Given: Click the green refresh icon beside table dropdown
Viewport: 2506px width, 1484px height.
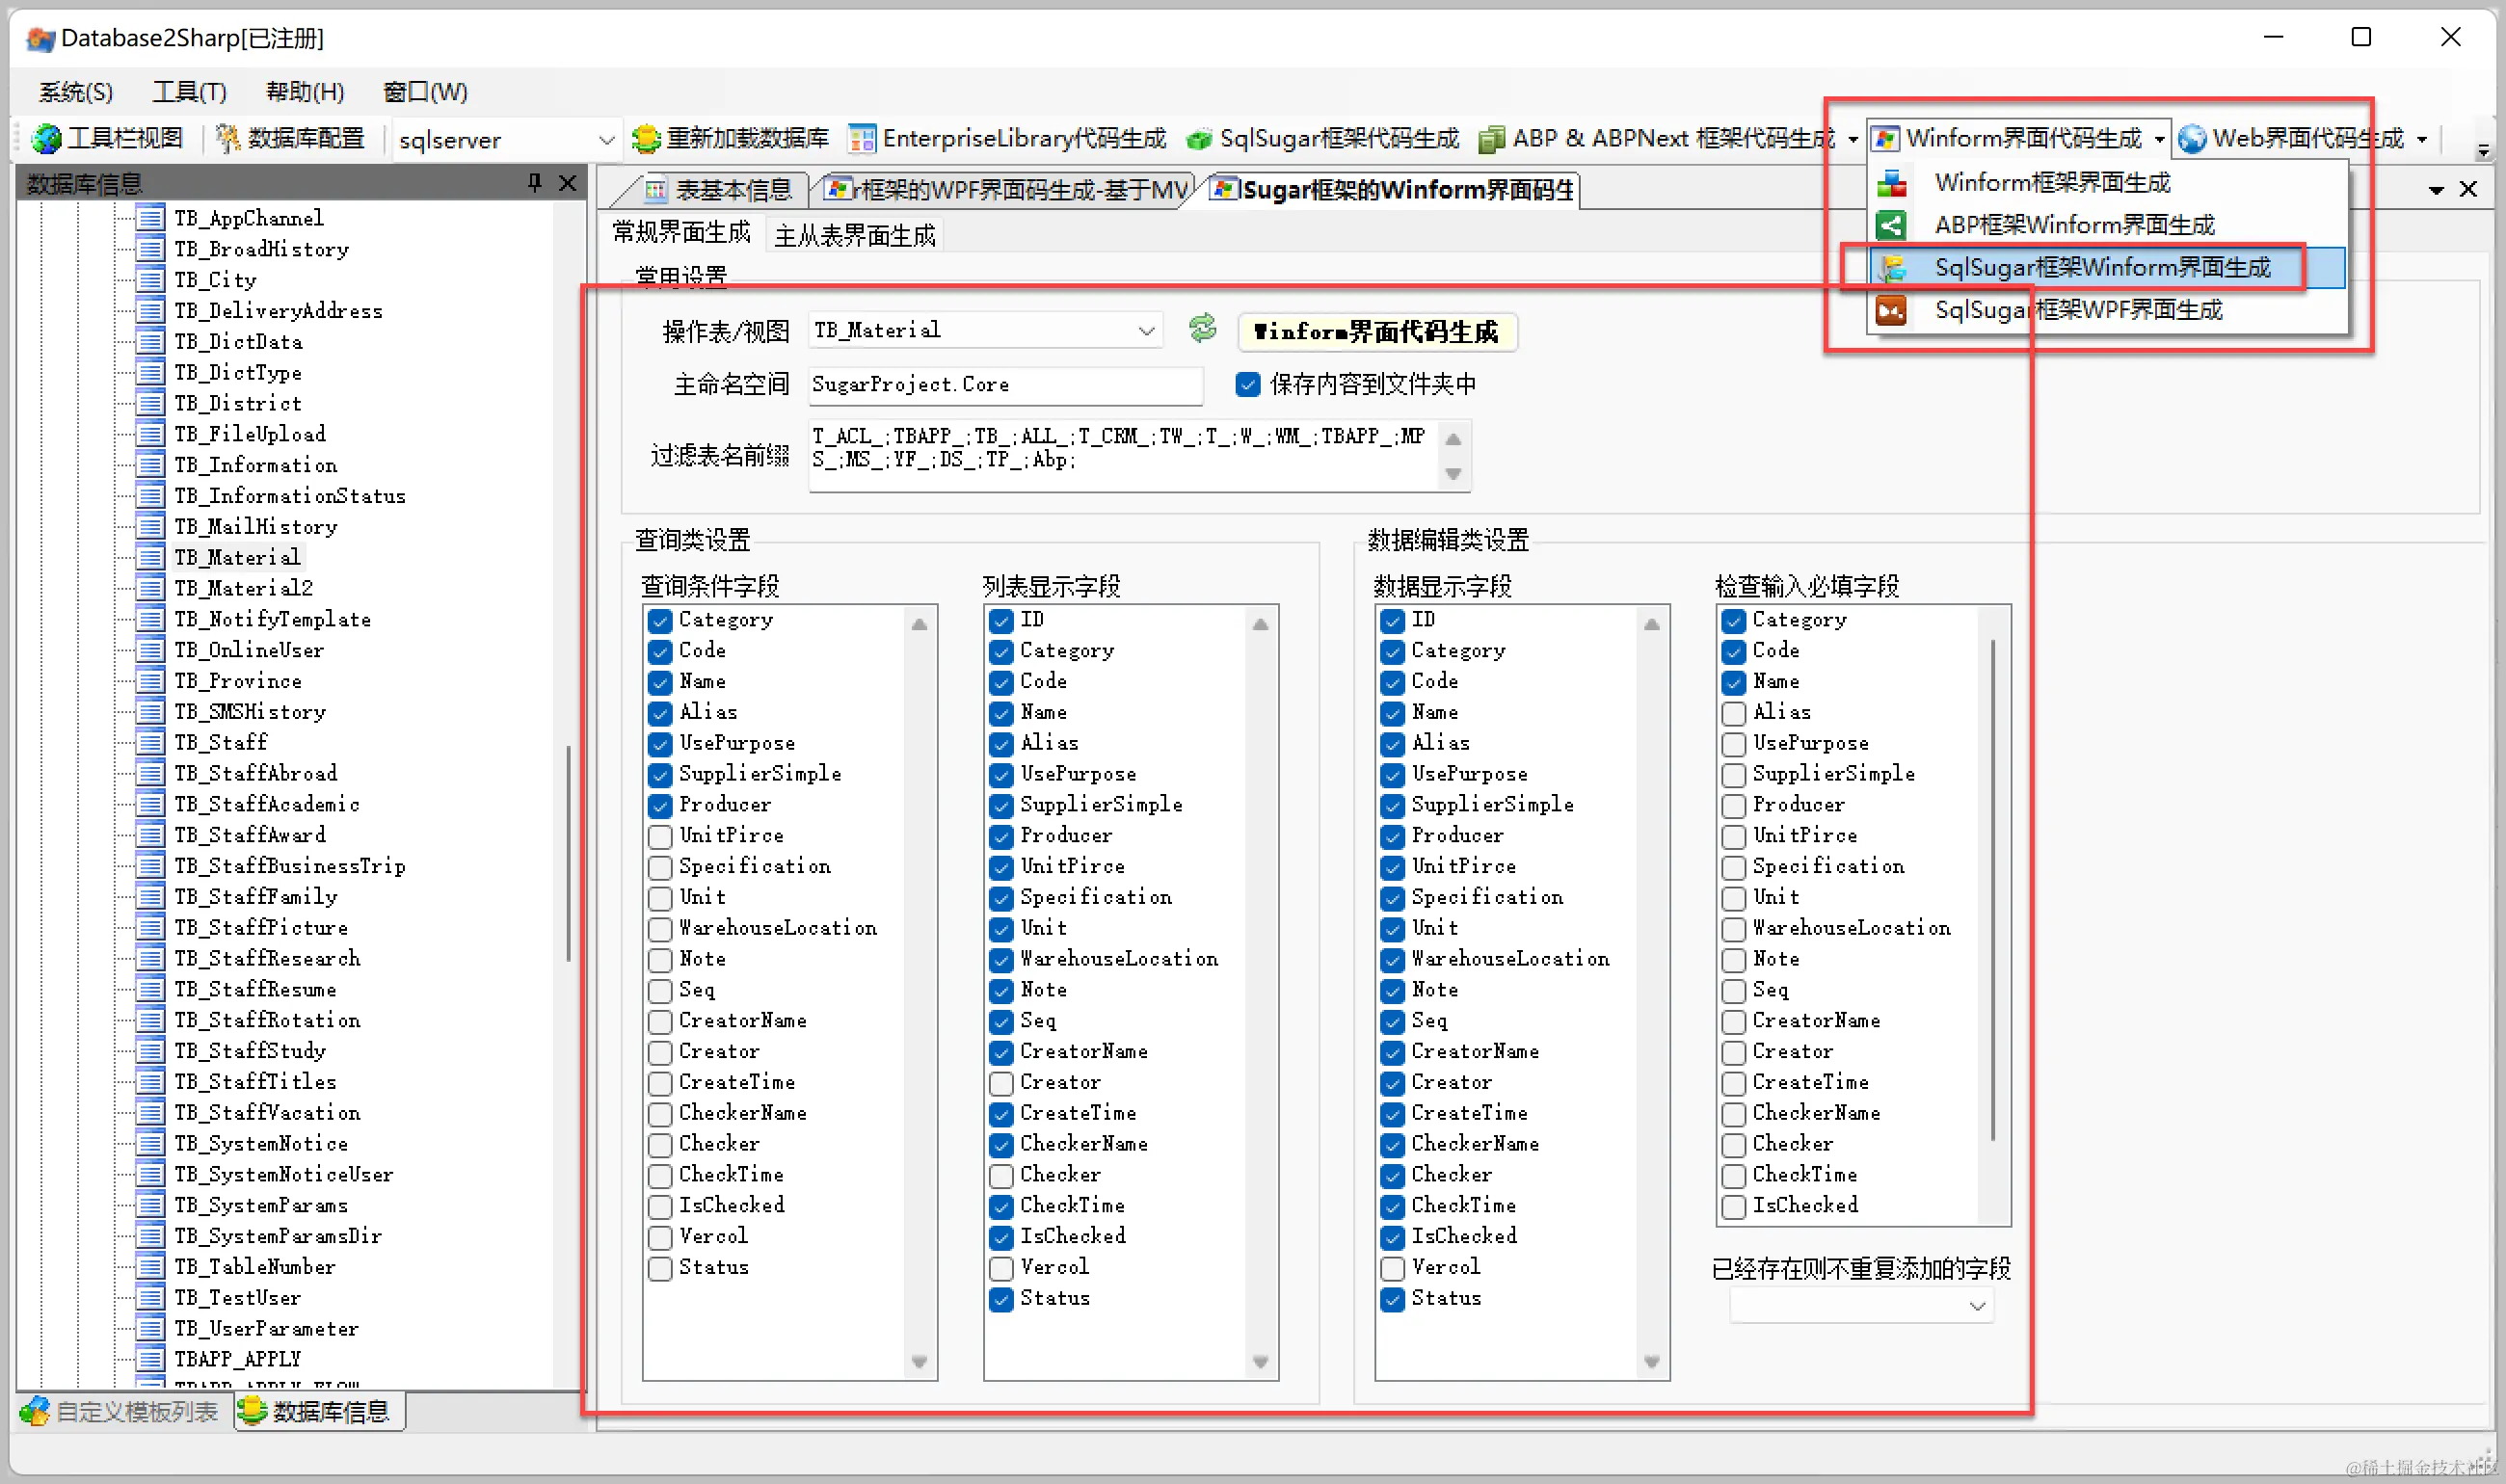Looking at the screenshot, I should [x=1202, y=329].
